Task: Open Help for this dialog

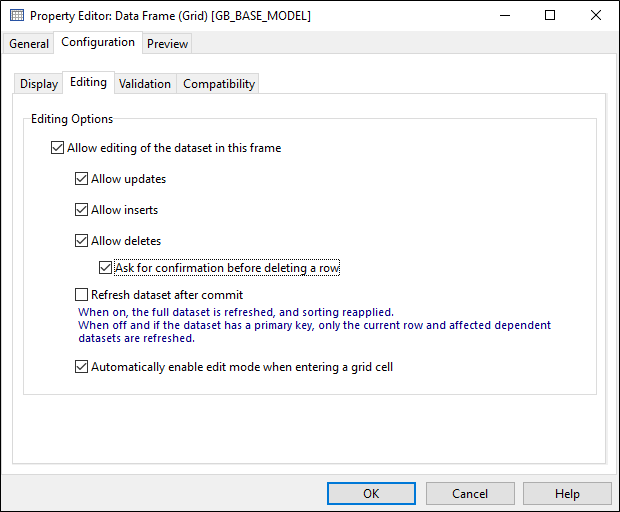Action: click(x=567, y=493)
